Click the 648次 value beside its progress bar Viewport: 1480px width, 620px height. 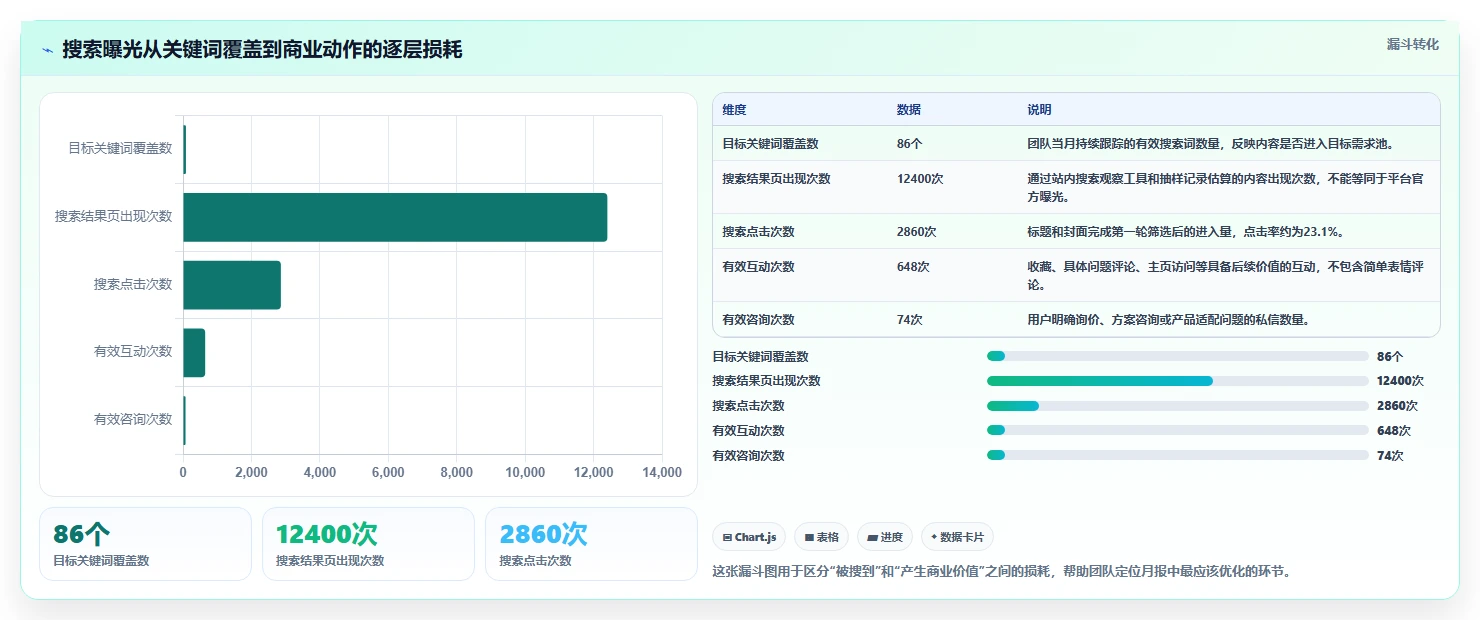(1393, 431)
